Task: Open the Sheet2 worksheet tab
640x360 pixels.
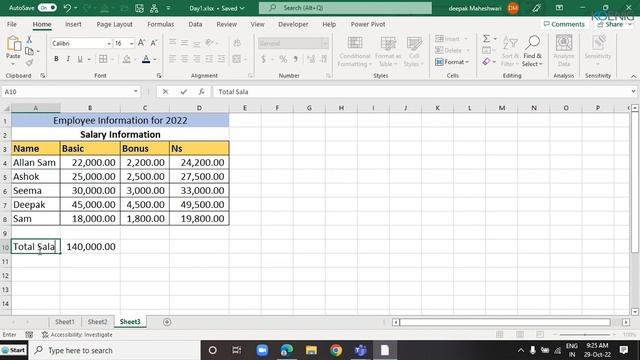Action: pos(98,322)
